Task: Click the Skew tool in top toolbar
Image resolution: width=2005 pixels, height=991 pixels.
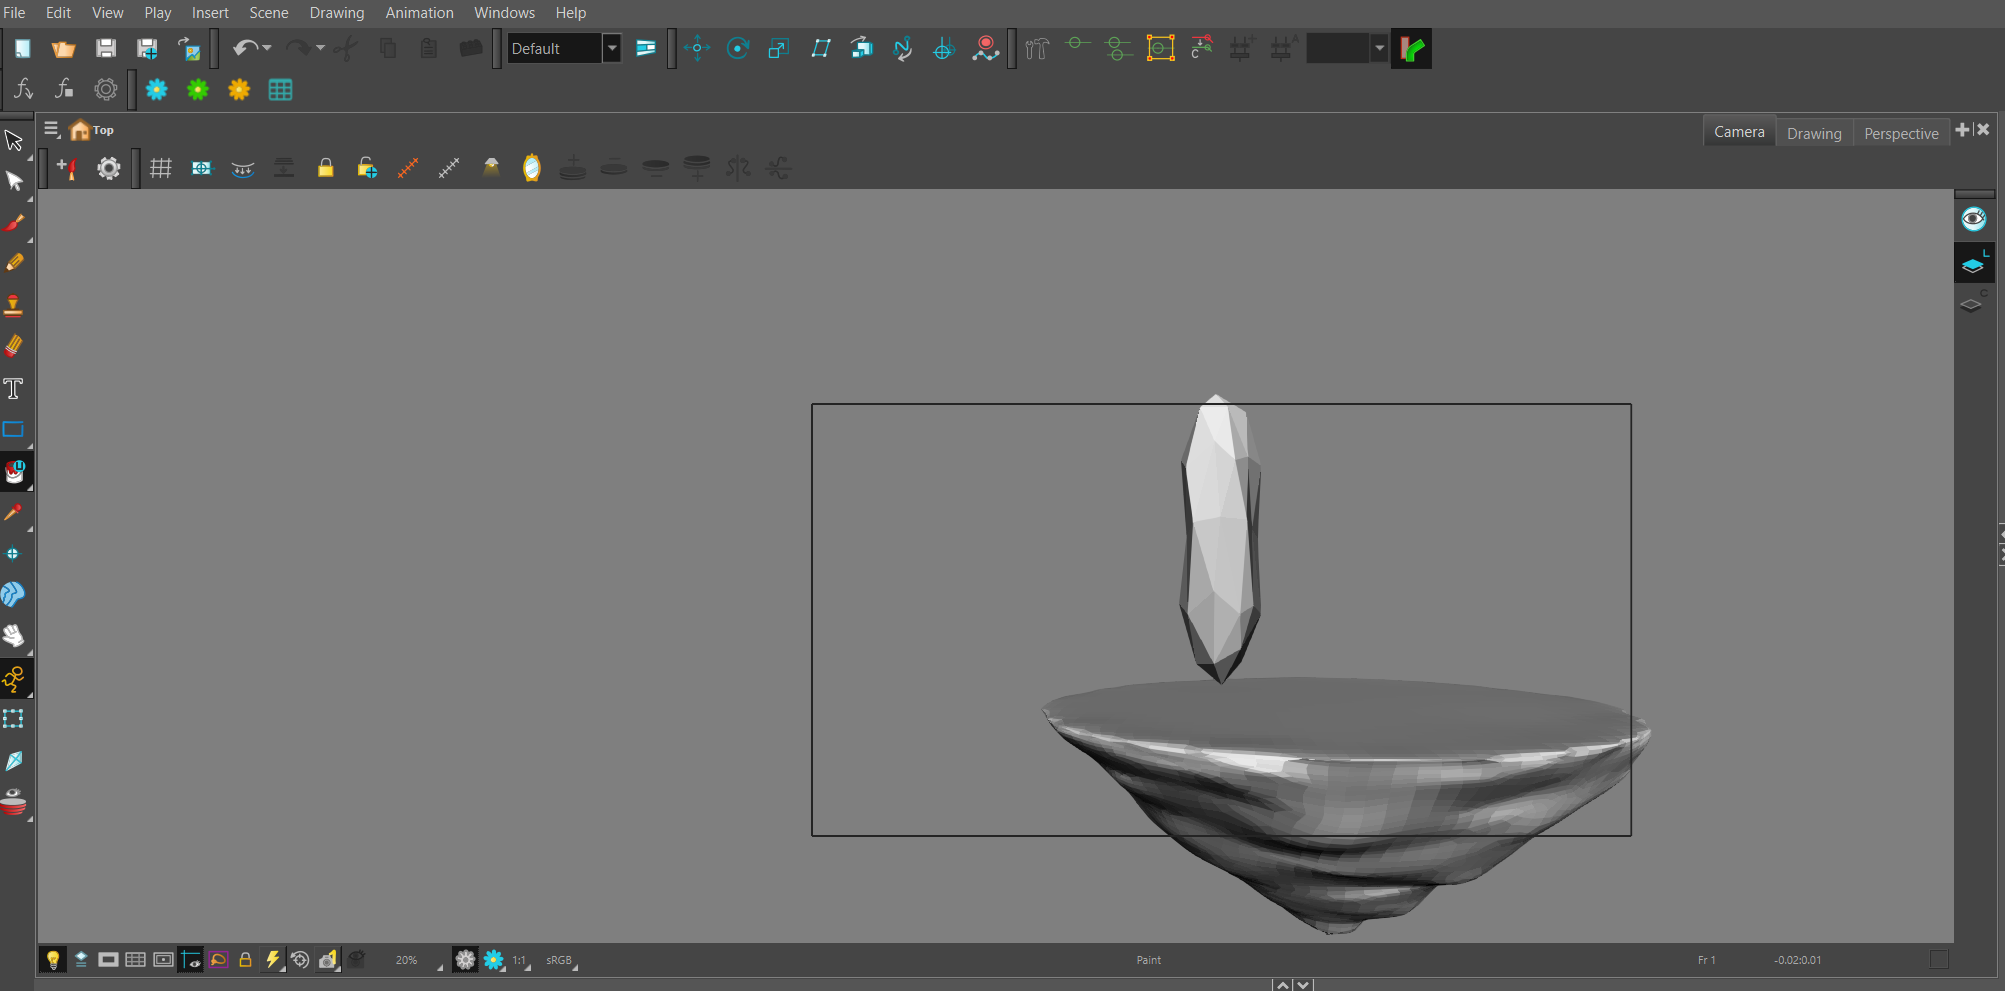Action: (x=821, y=48)
